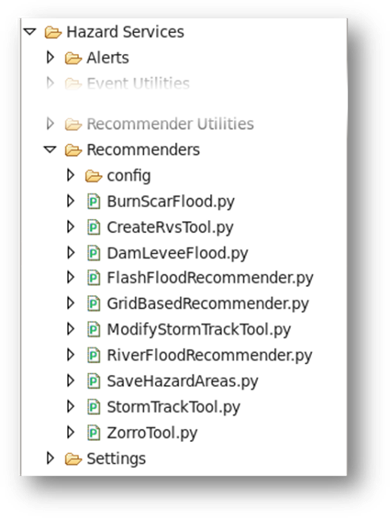The image size is (390, 518).
Task: Select the Event Utilities folder label
Action: [138, 83]
